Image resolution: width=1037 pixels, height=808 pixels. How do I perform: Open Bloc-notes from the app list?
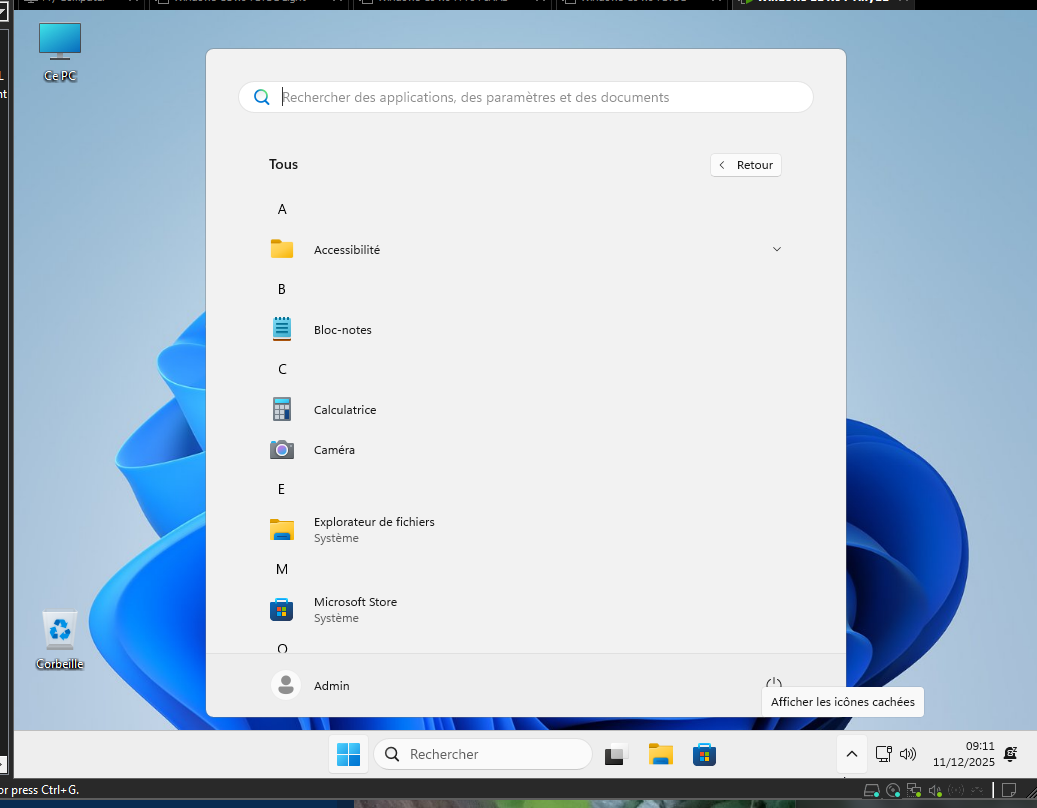coord(342,330)
